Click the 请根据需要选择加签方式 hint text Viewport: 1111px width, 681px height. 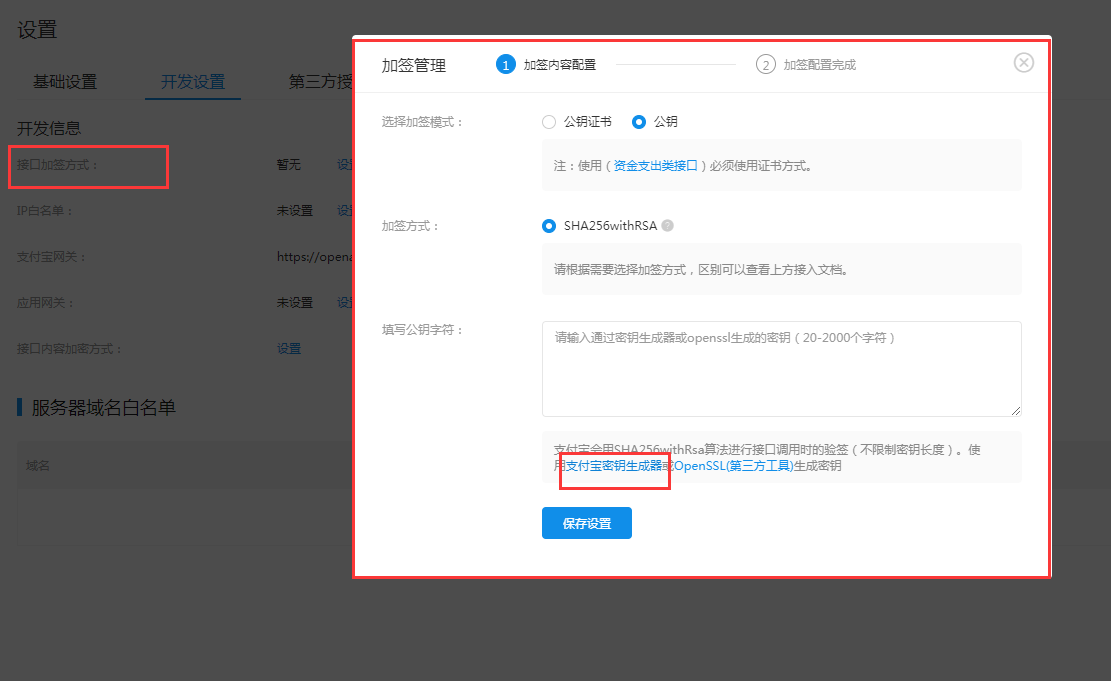click(x=701, y=269)
